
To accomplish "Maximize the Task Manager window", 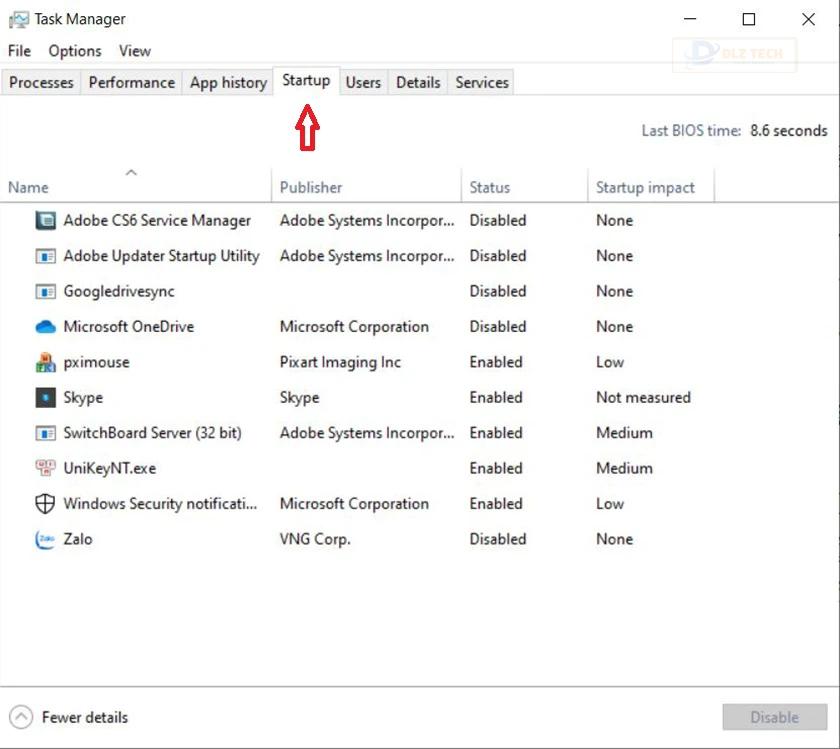I will point(749,19).
